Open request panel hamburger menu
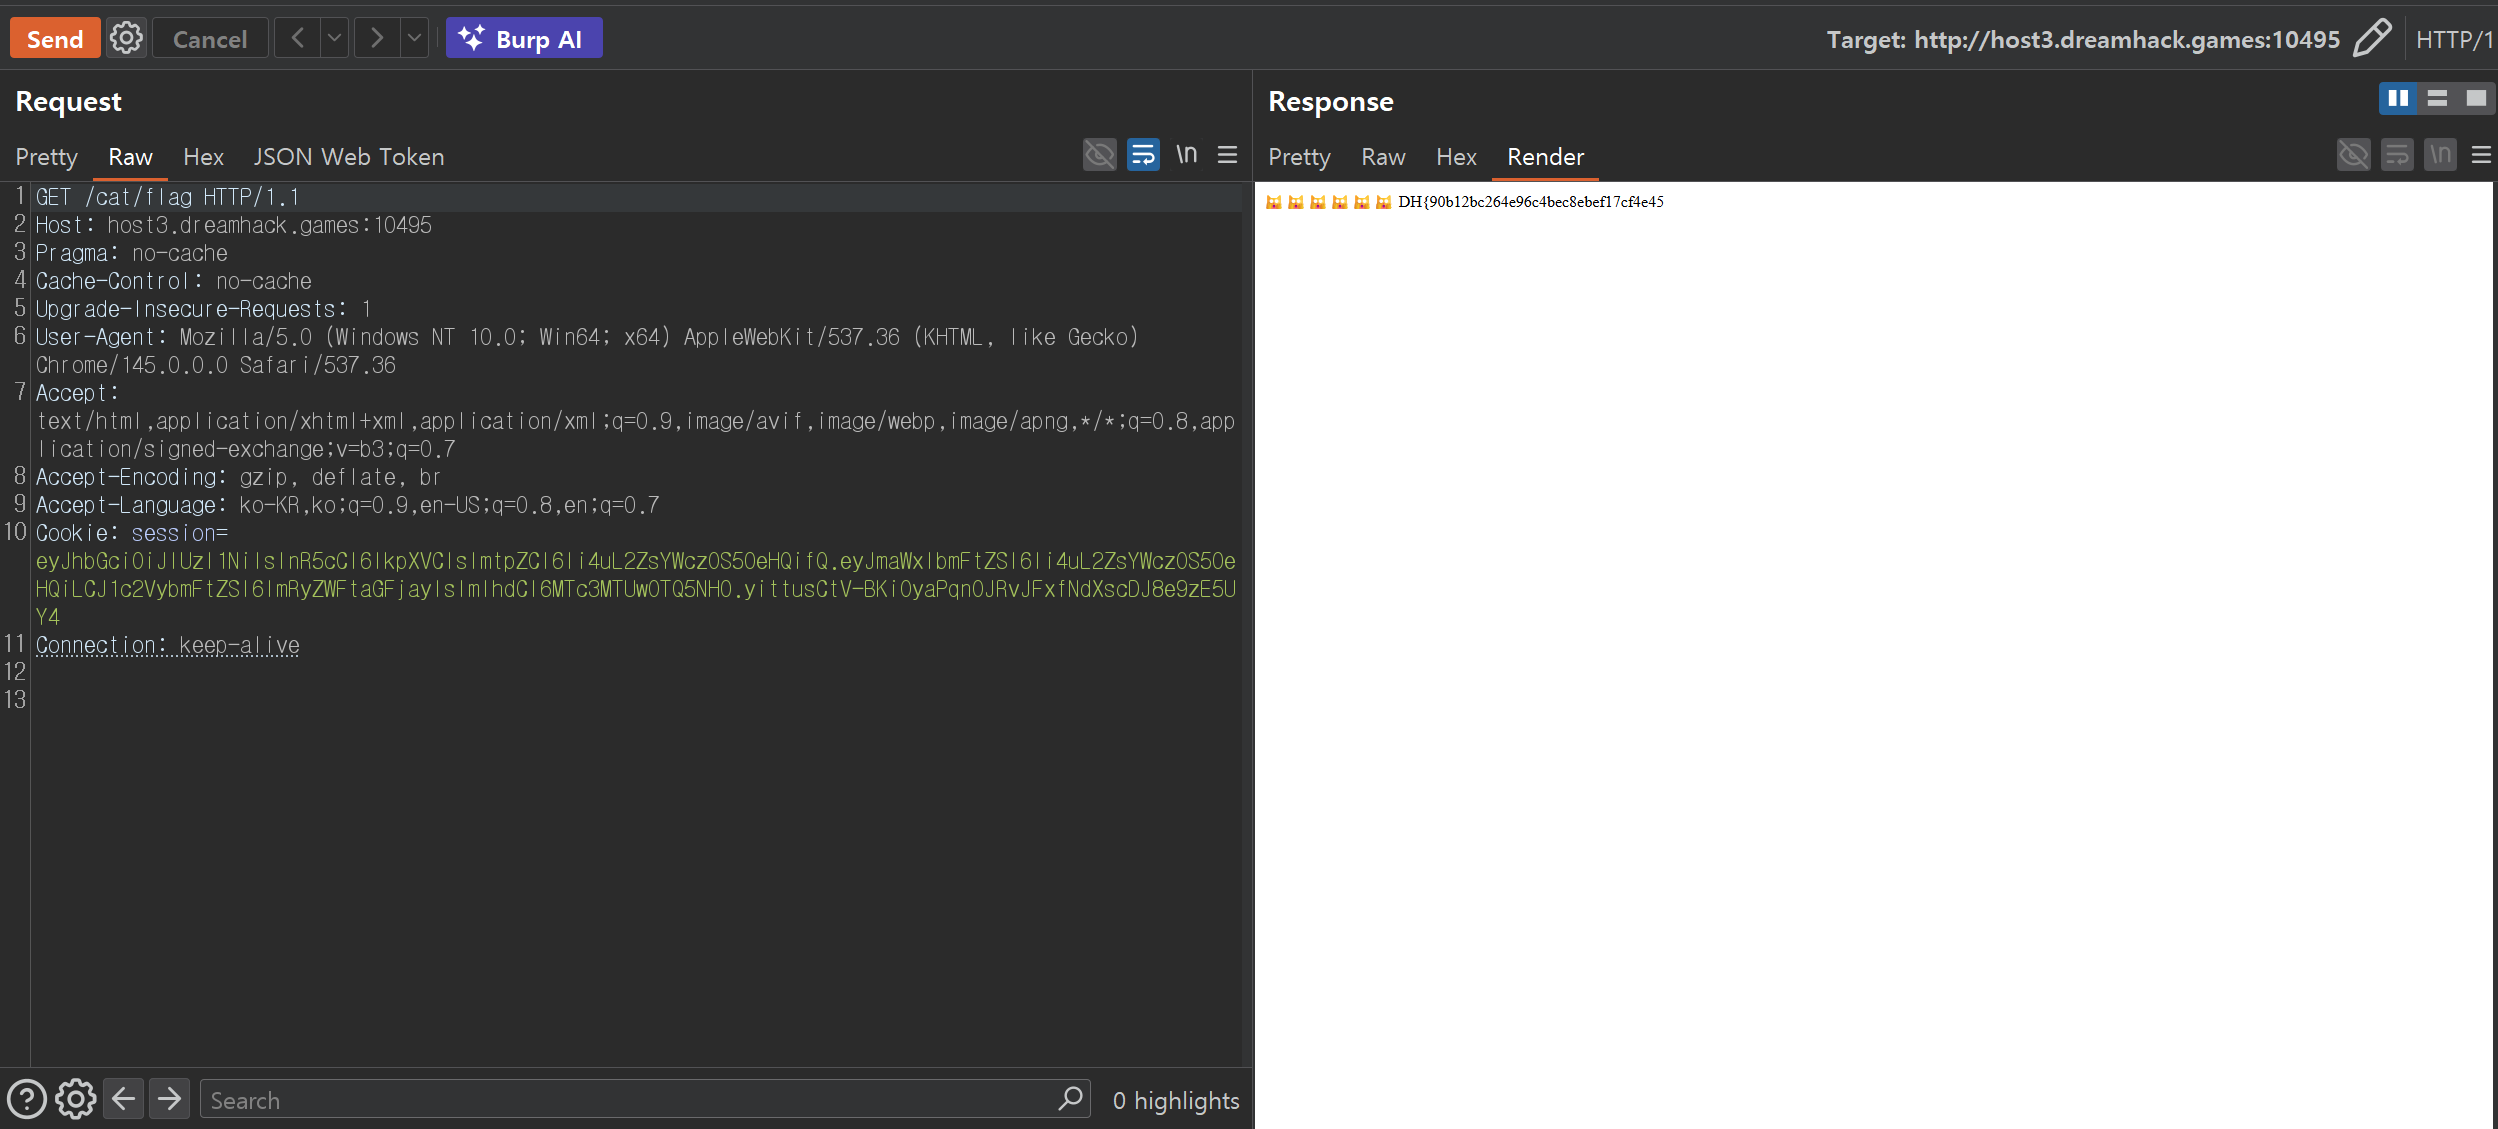Viewport: 2498px width, 1129px height. click(x=1228, y=155)
